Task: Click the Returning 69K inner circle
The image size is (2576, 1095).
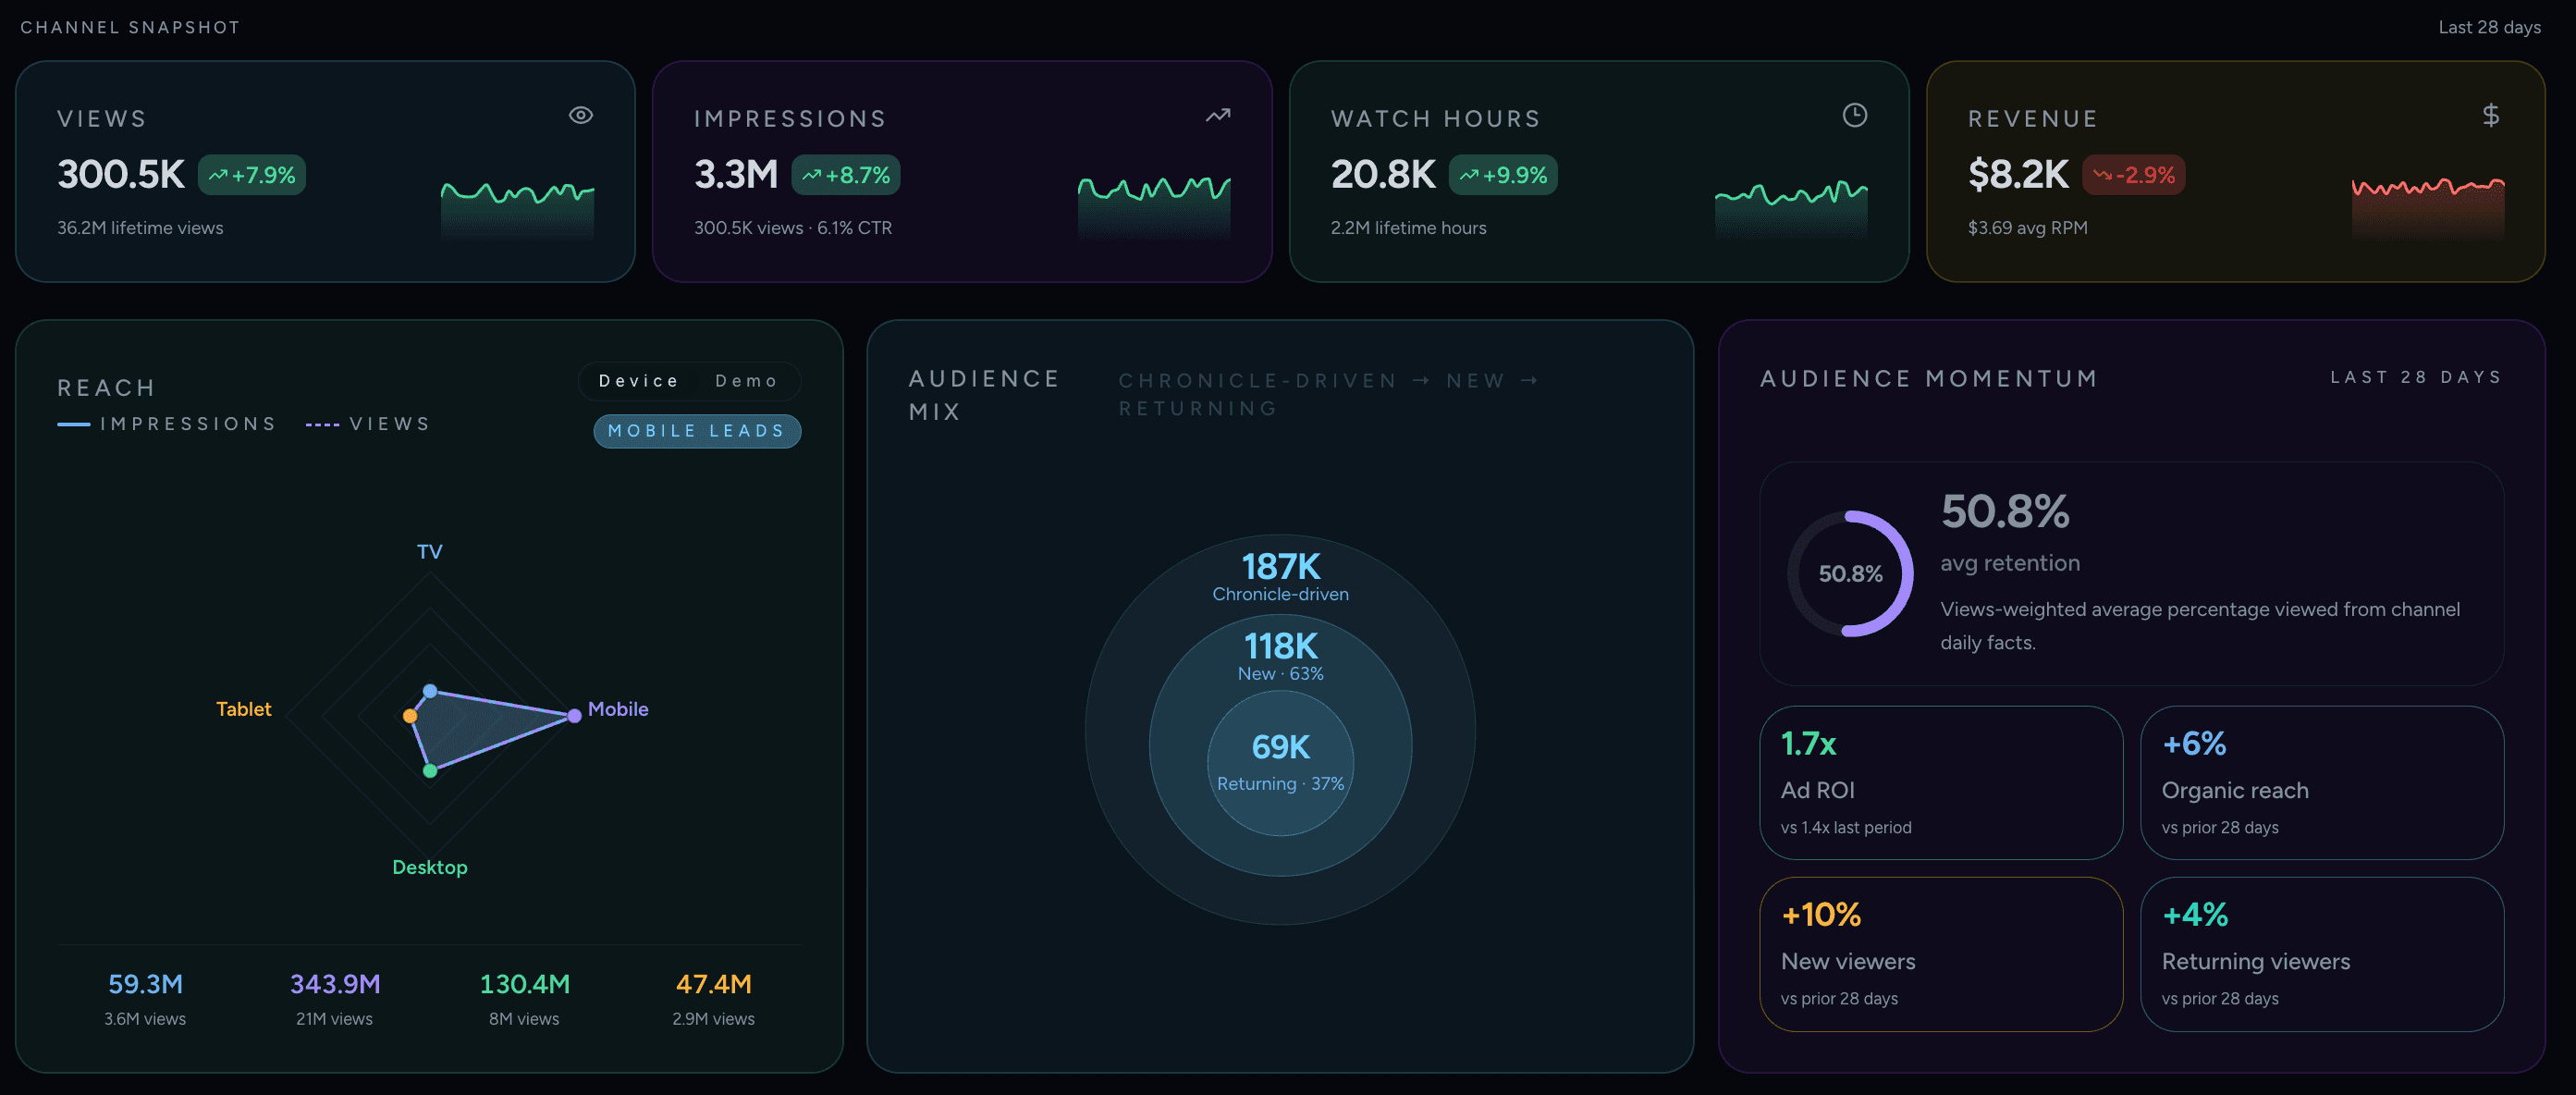Action: [x=1280, y=763]
